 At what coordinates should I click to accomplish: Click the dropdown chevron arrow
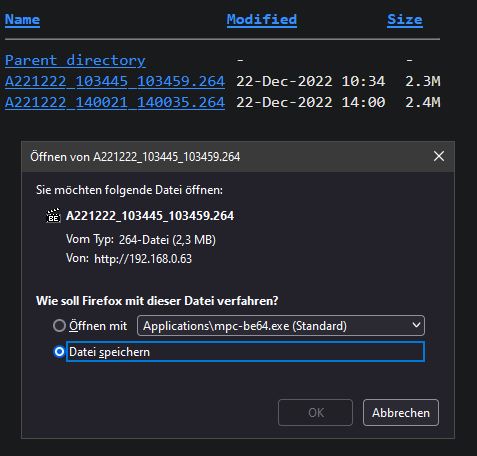[416, 325]
